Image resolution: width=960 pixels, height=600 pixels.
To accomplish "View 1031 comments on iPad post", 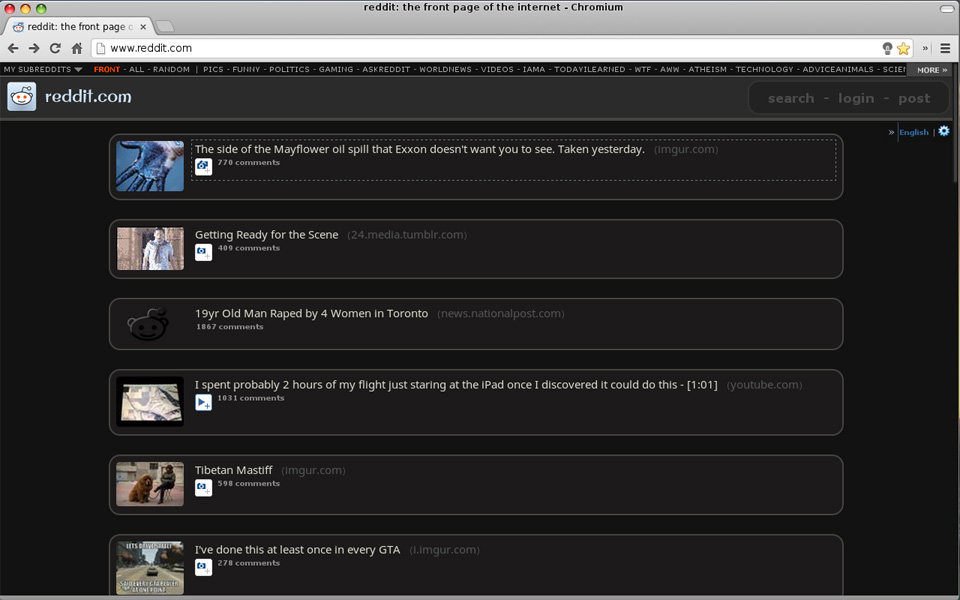I will (251, 398).
